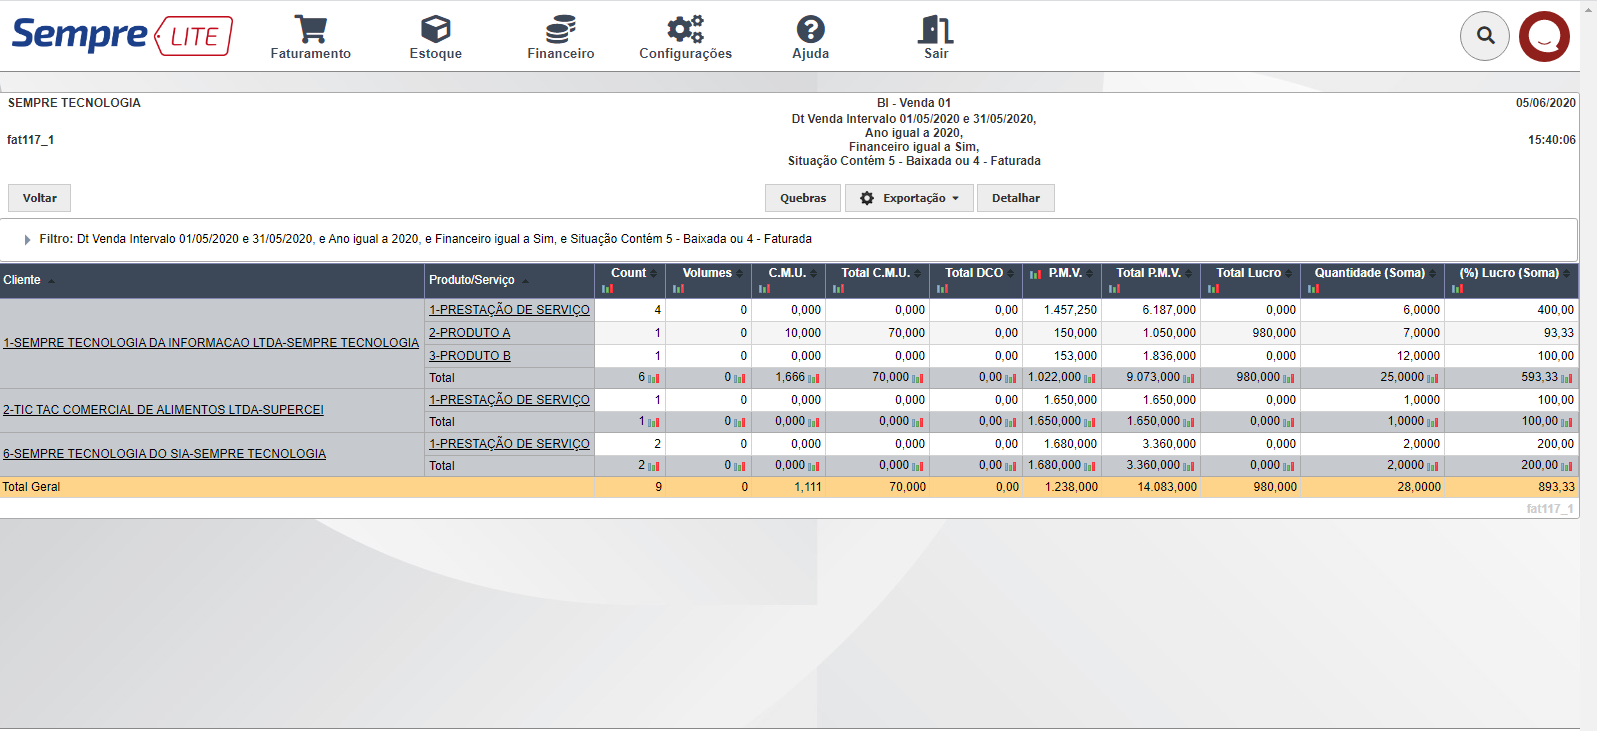
Task: Sort by the Cliente column arrow
Action: pyautogui.click(x=51, y=281)
